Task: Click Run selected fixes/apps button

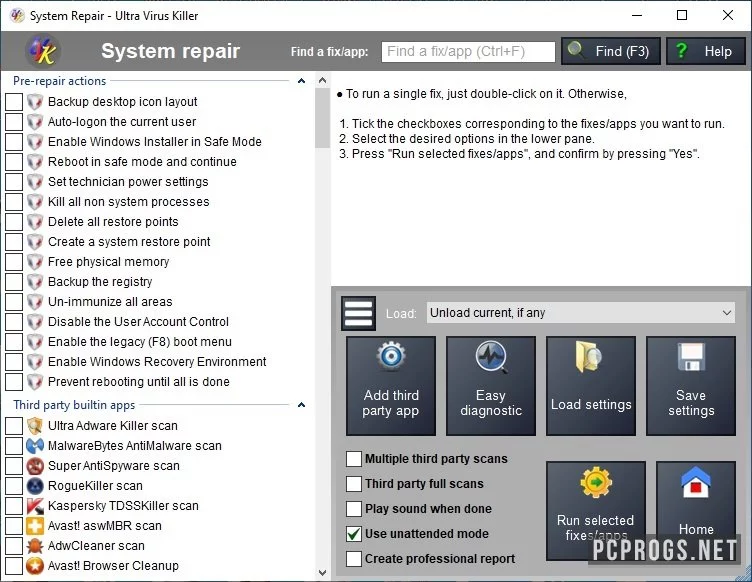Action: [596, 511]
